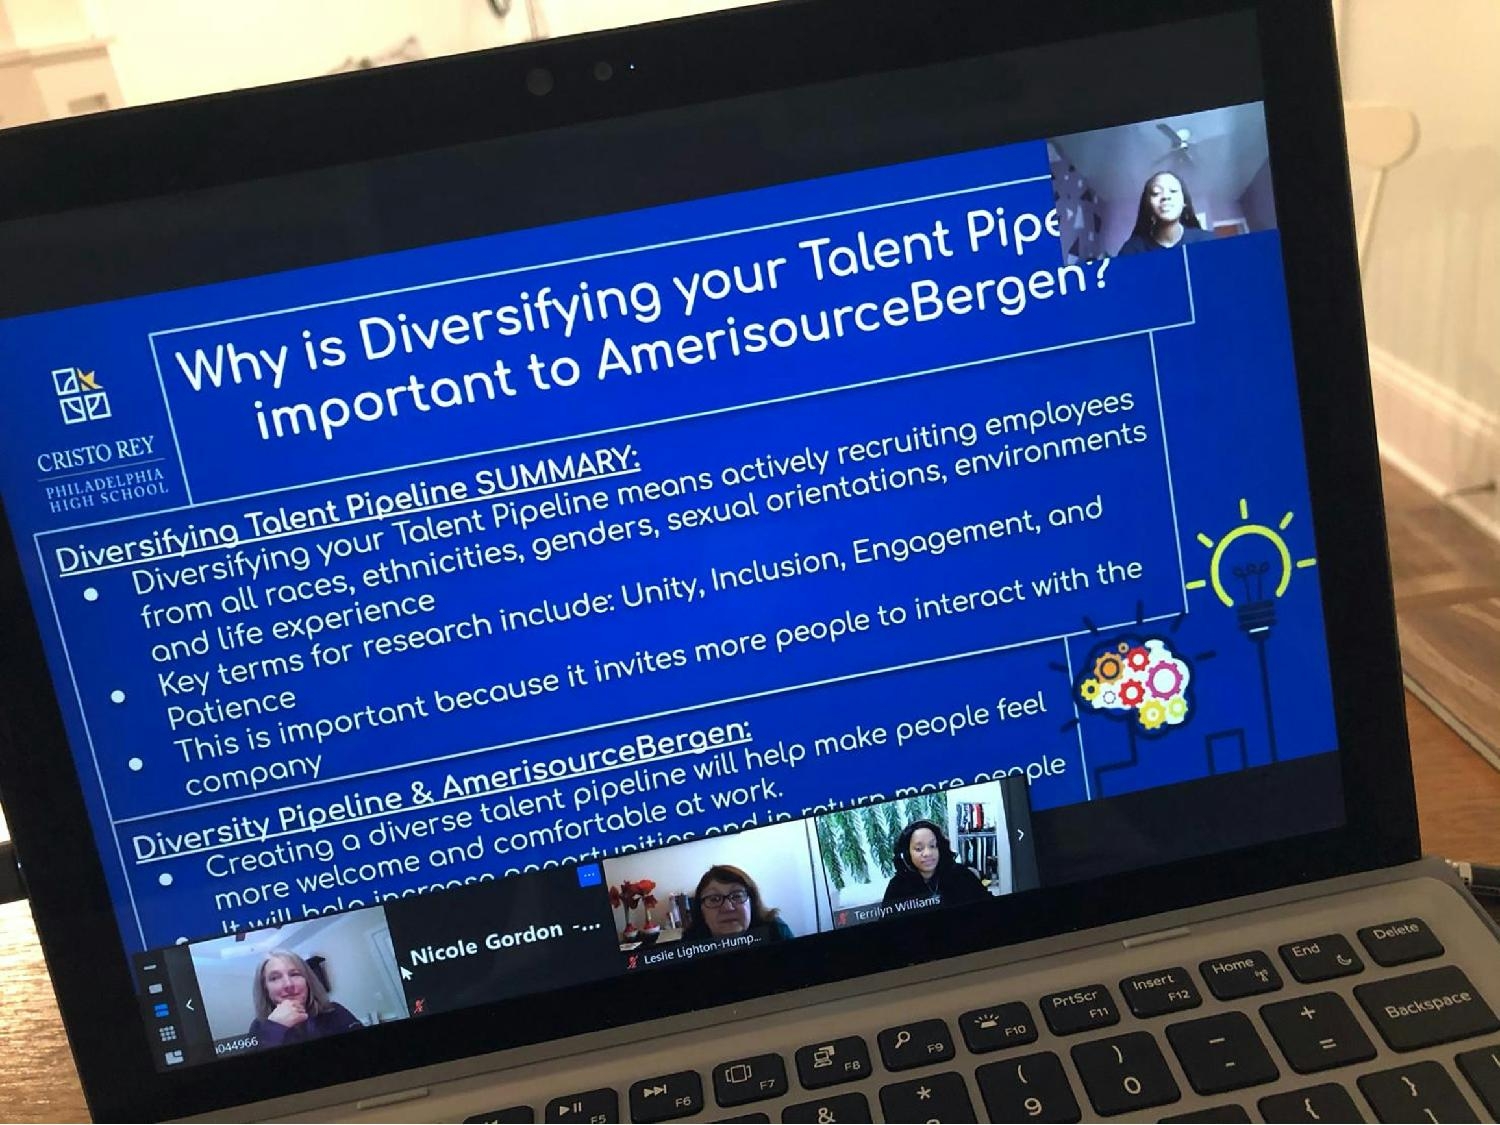Select the Terrilyn Williams video tile
Viewport: 1500px width, 1125px height.
(916, 854)
